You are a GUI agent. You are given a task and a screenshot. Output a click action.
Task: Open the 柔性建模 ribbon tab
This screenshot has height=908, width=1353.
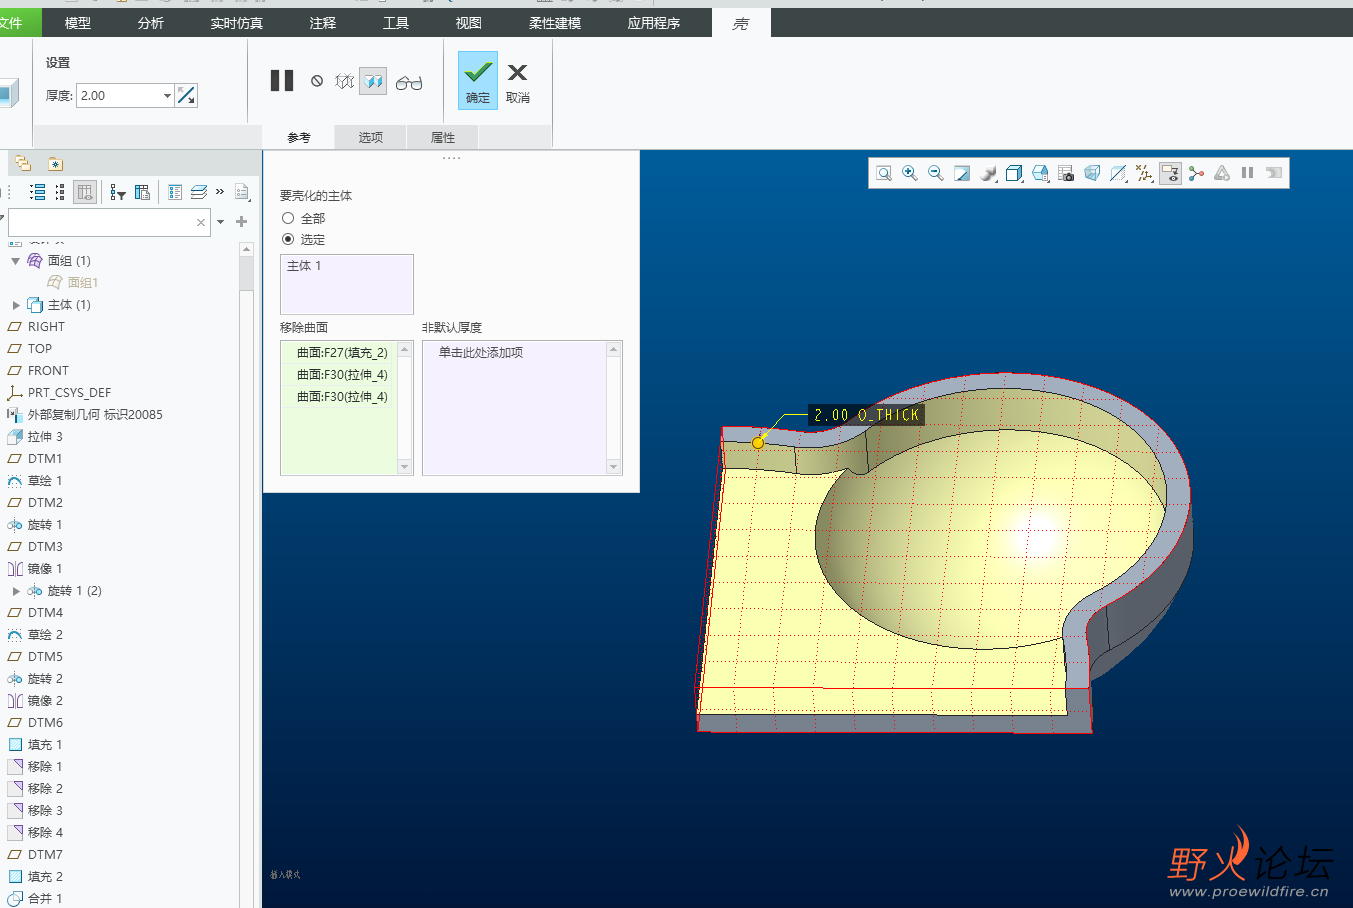(555, 23)
